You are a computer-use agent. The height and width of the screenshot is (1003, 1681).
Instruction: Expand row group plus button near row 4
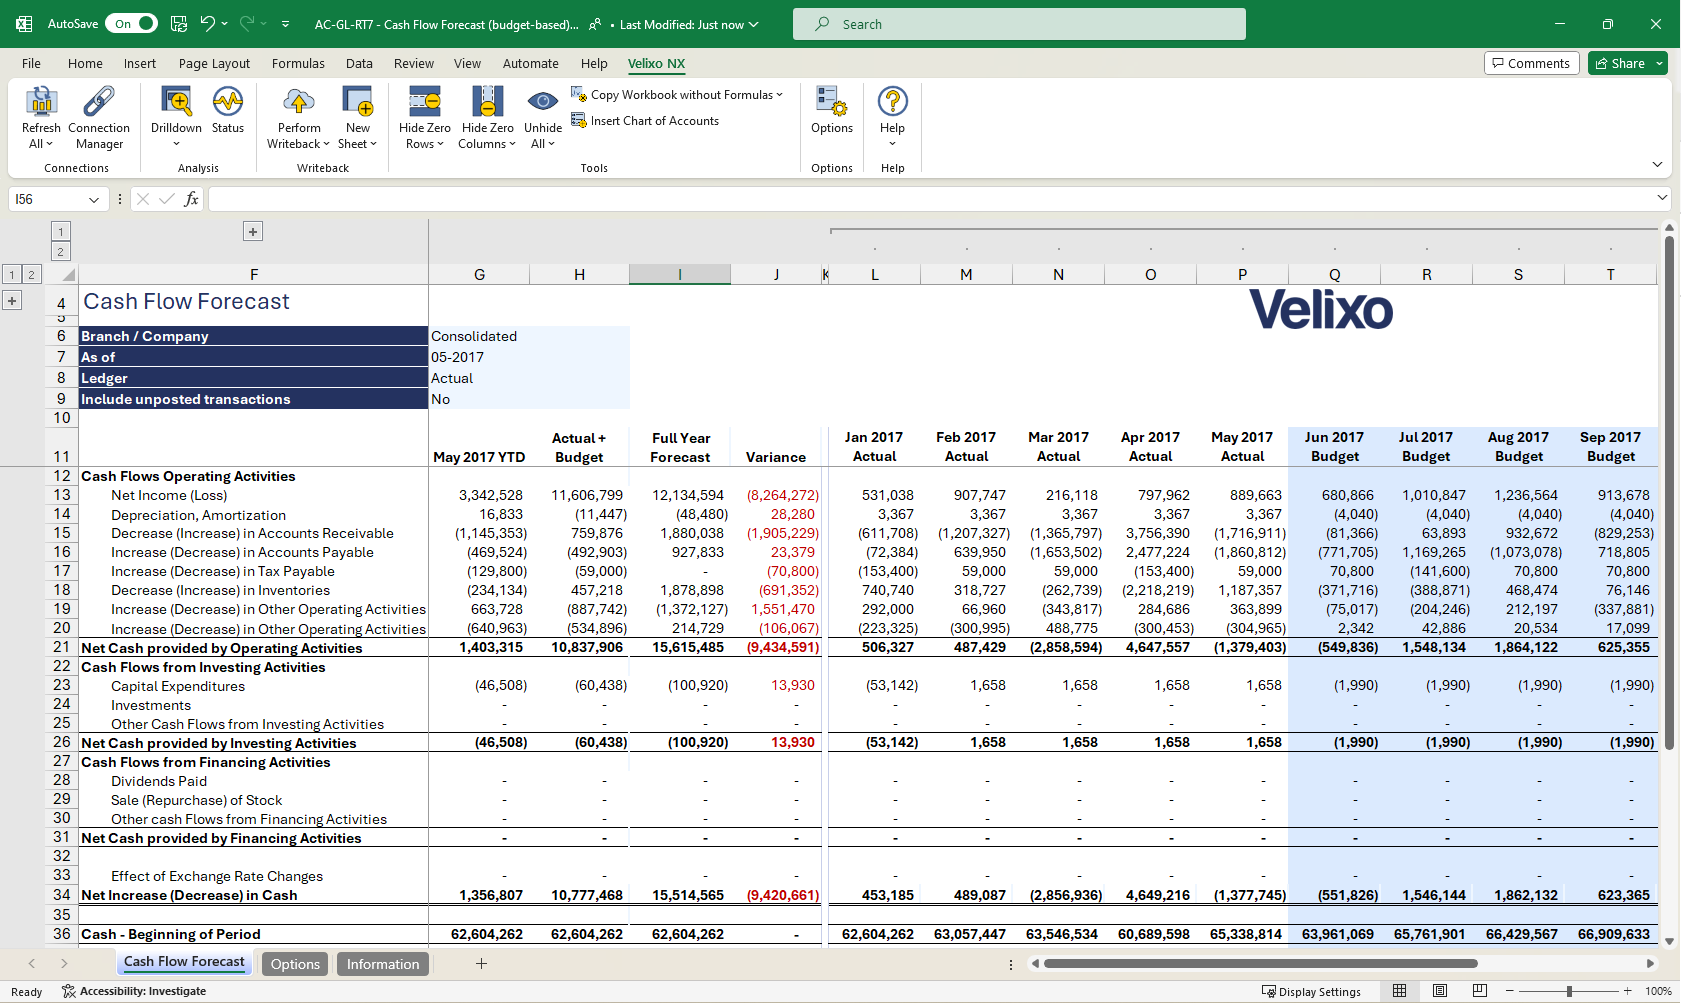12,301
